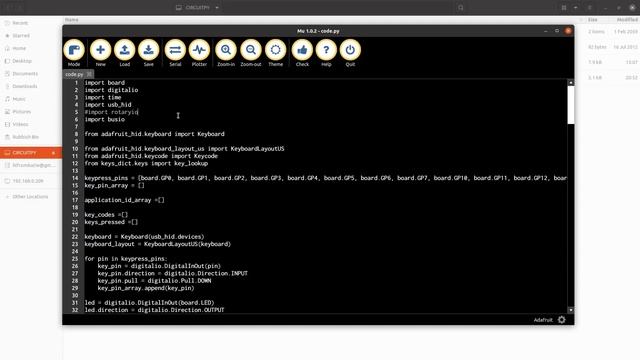This screenshot has width=640, height=360.
Task: Click 'key_pin.pull = digitalio.Pull.DOWN' line
Action: click(154, 281)
